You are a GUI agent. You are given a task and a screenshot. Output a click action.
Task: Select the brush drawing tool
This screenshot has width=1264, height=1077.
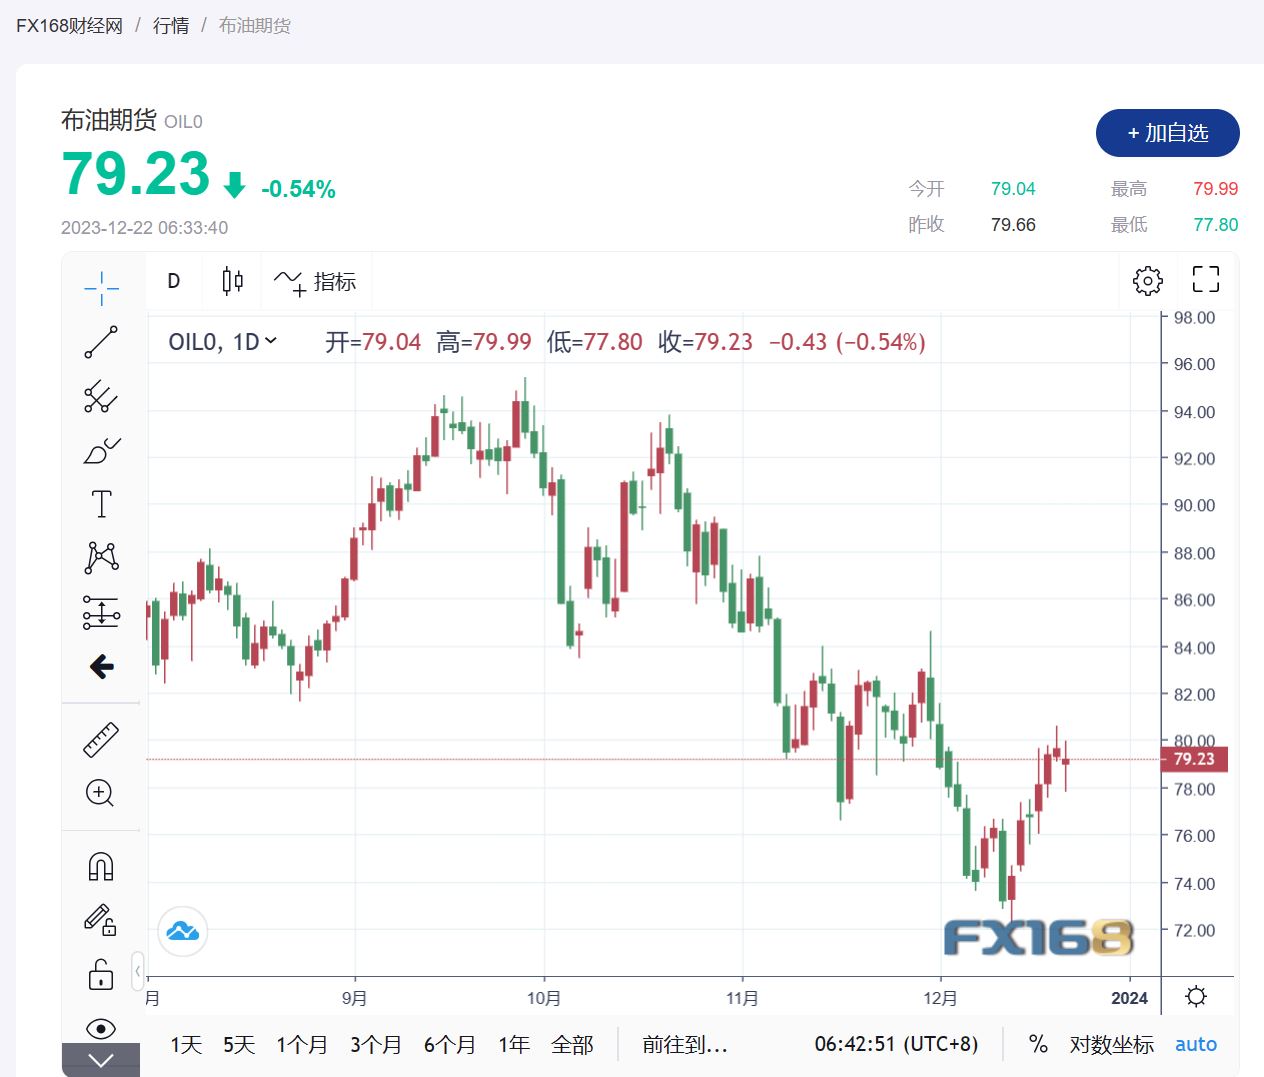101,451
